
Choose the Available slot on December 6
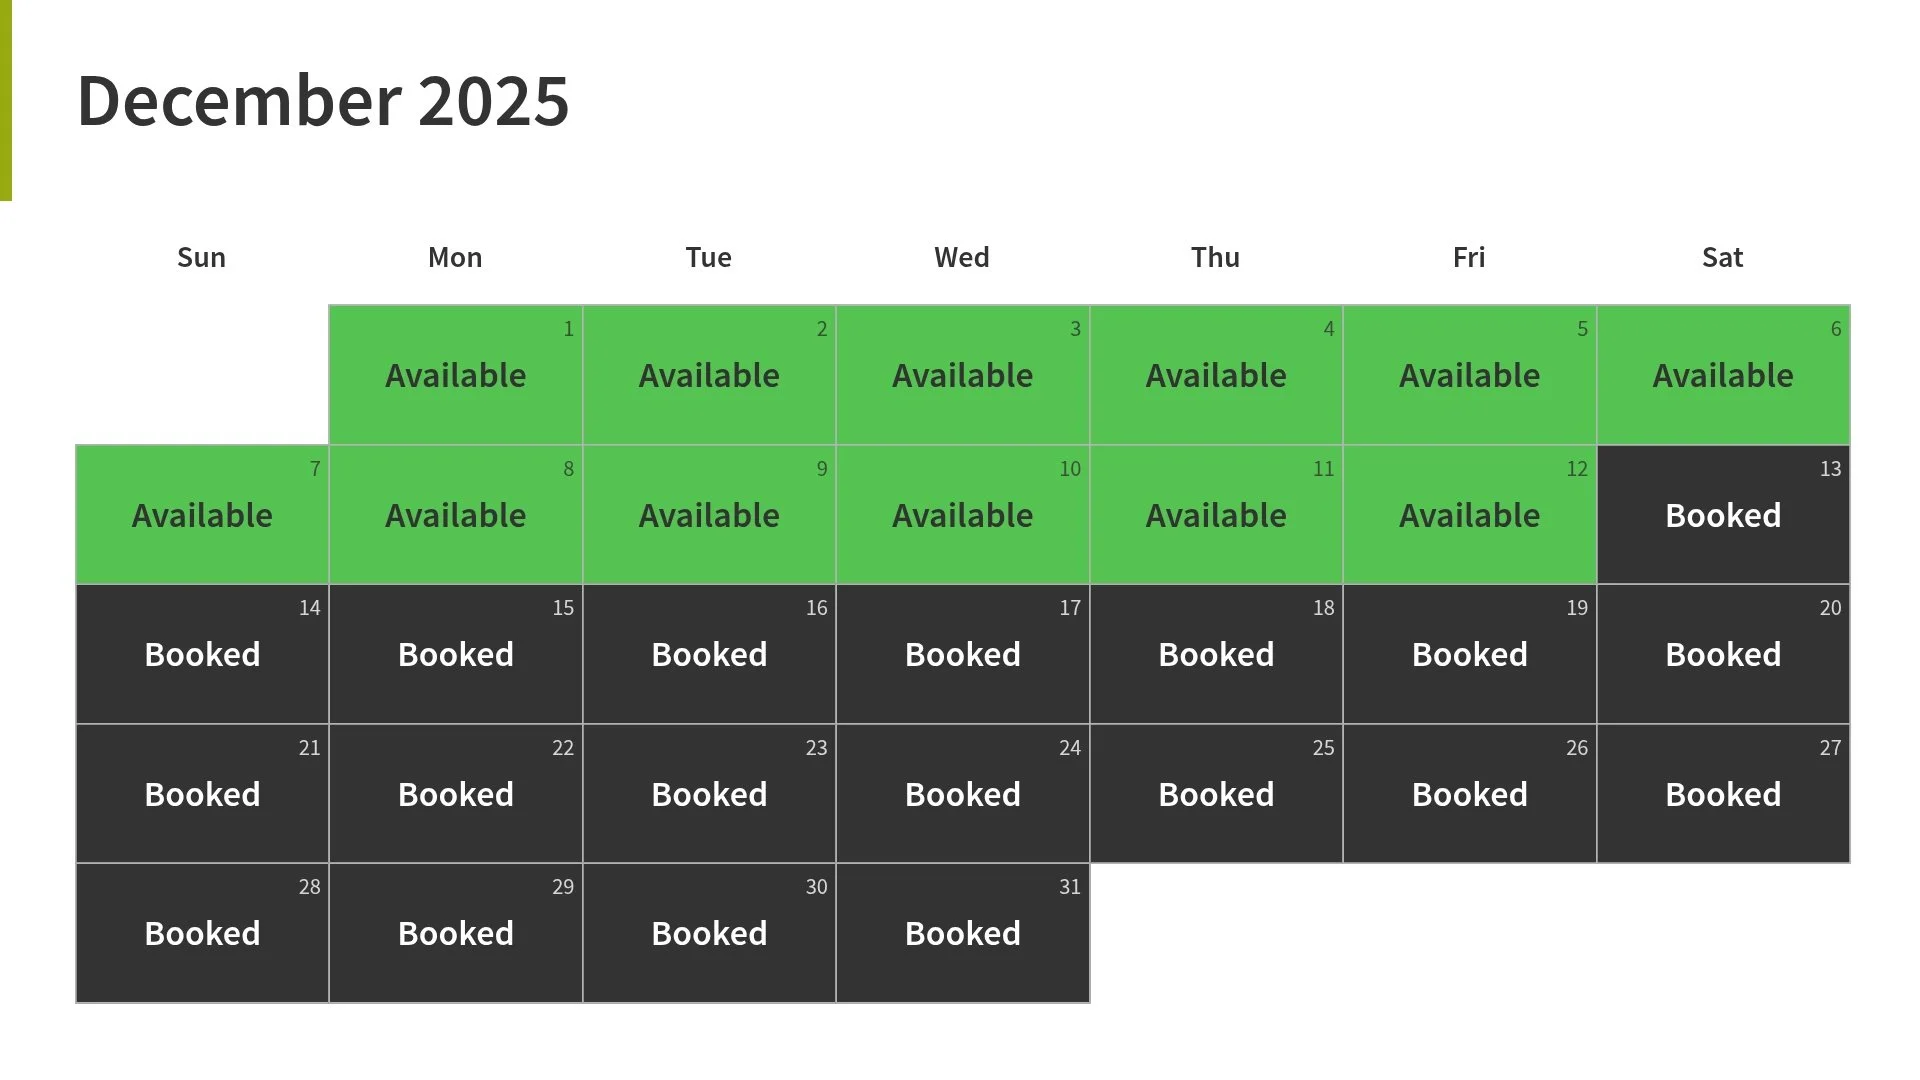click(x=1723, y=375)
